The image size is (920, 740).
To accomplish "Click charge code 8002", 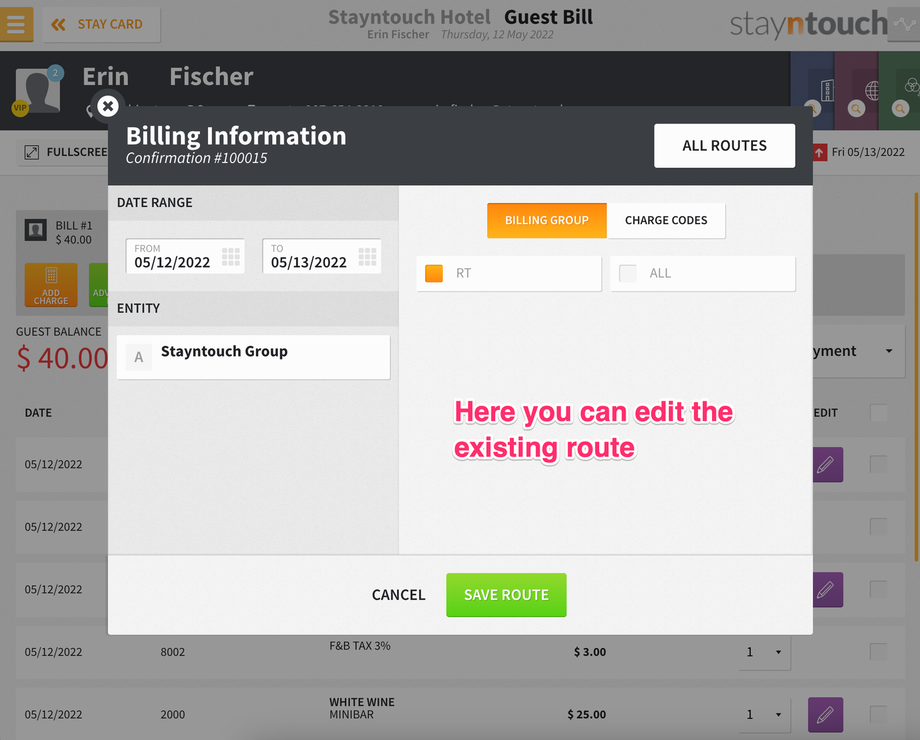I will (172, 652).
